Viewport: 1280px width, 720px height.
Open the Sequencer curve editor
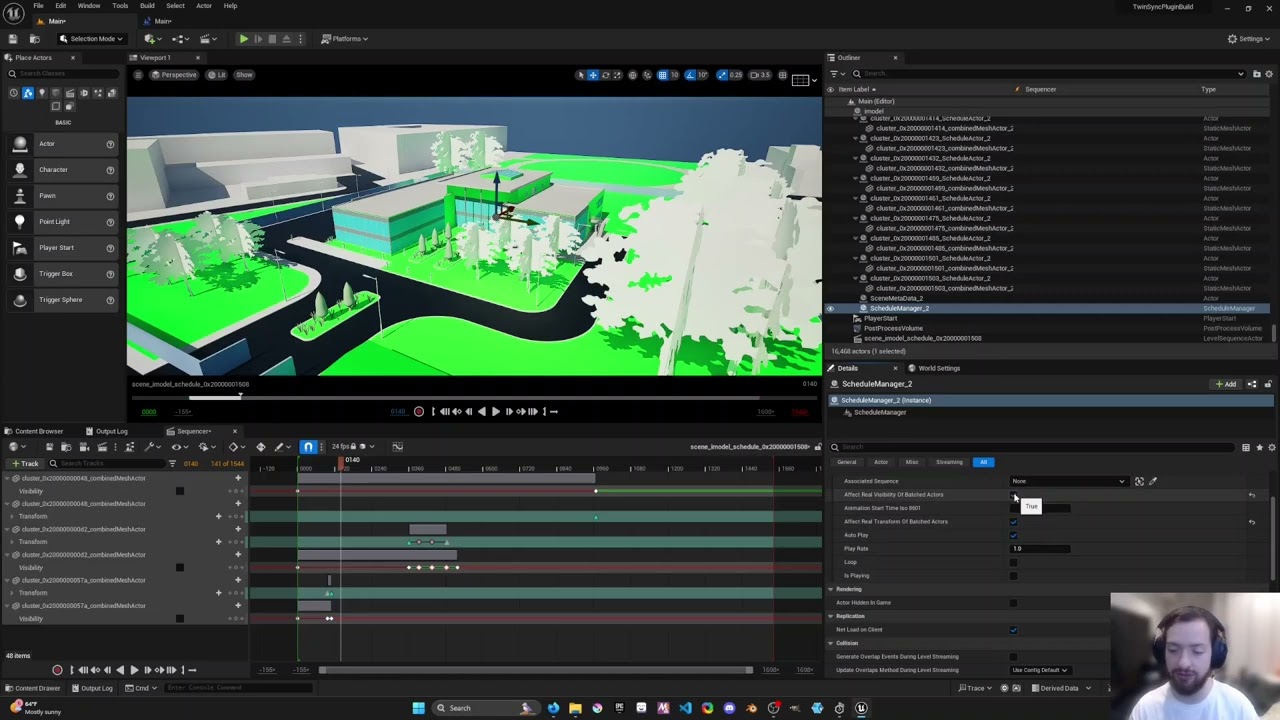397,447
